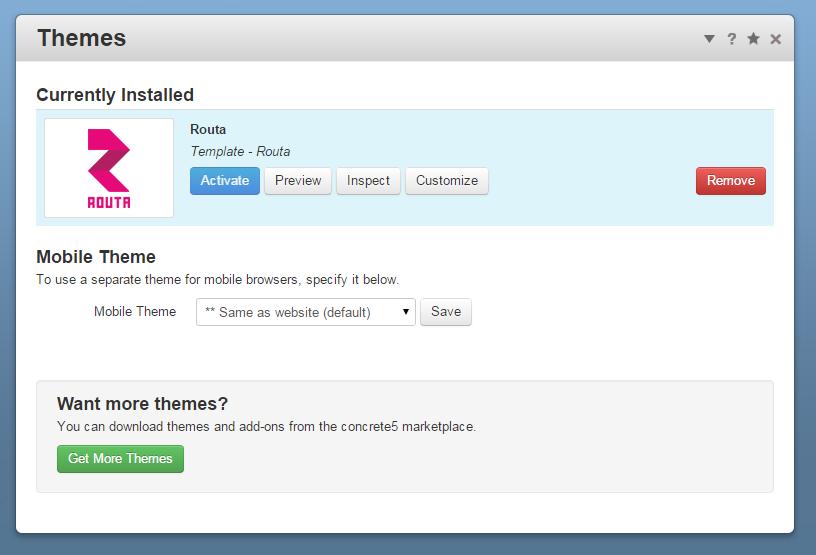Click the Mobile Theme section heading
The image size is (816, 555).
tap(96, 257)
